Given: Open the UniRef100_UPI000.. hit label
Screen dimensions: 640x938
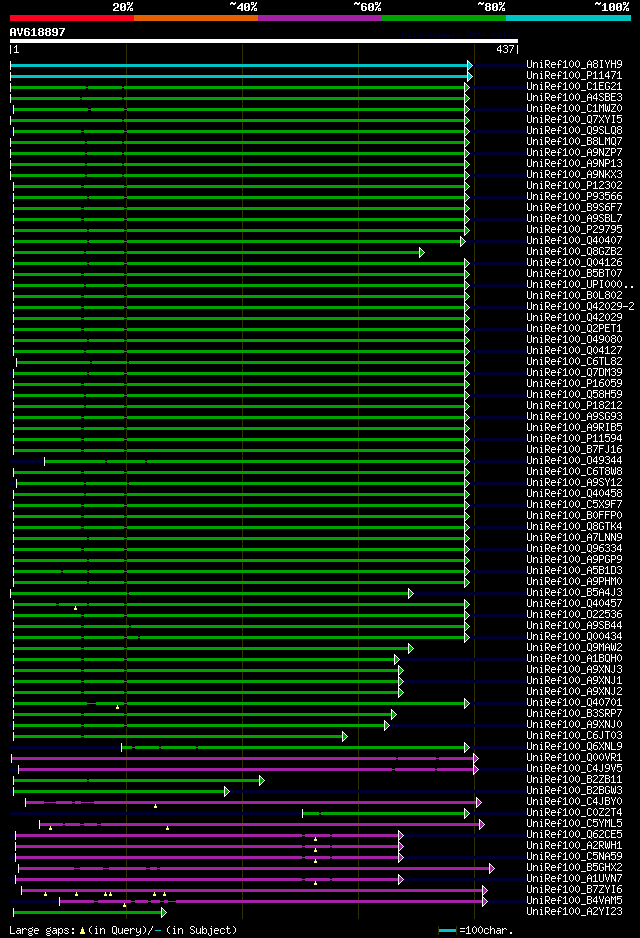Looking at the screenshot, I should click(580, 284).
